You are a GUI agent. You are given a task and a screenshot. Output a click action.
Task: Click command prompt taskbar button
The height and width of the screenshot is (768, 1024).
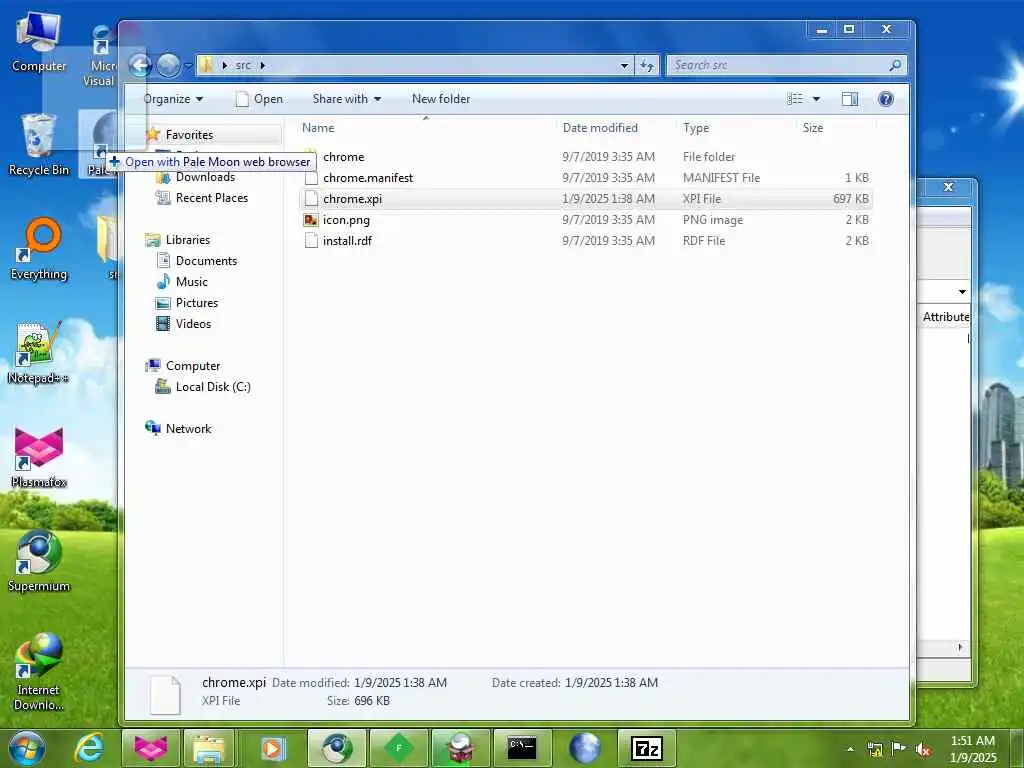[x=522, y=748]
